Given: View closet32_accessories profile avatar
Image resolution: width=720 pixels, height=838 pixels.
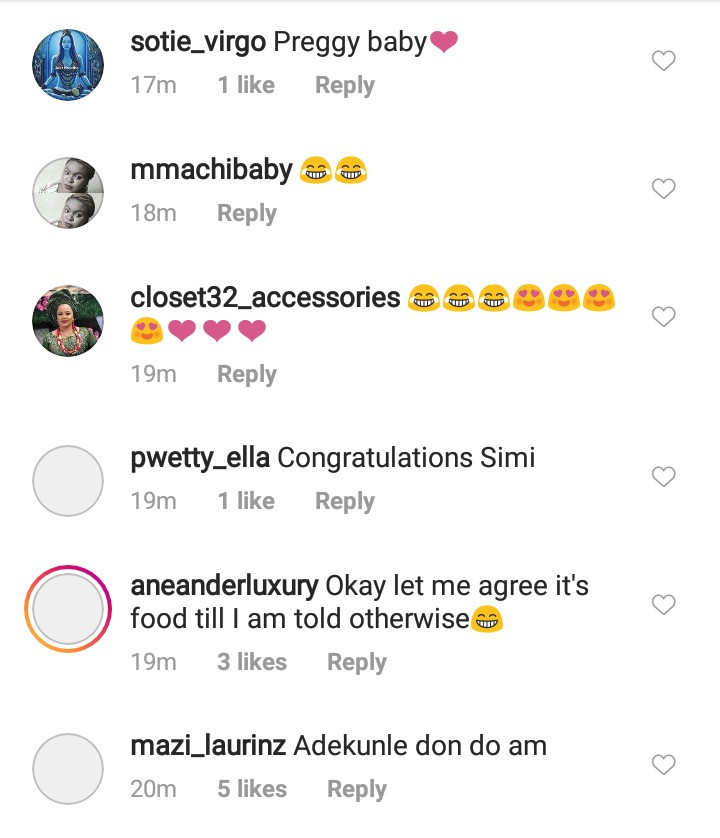Looking at the screenshot, I should [68, 320].
